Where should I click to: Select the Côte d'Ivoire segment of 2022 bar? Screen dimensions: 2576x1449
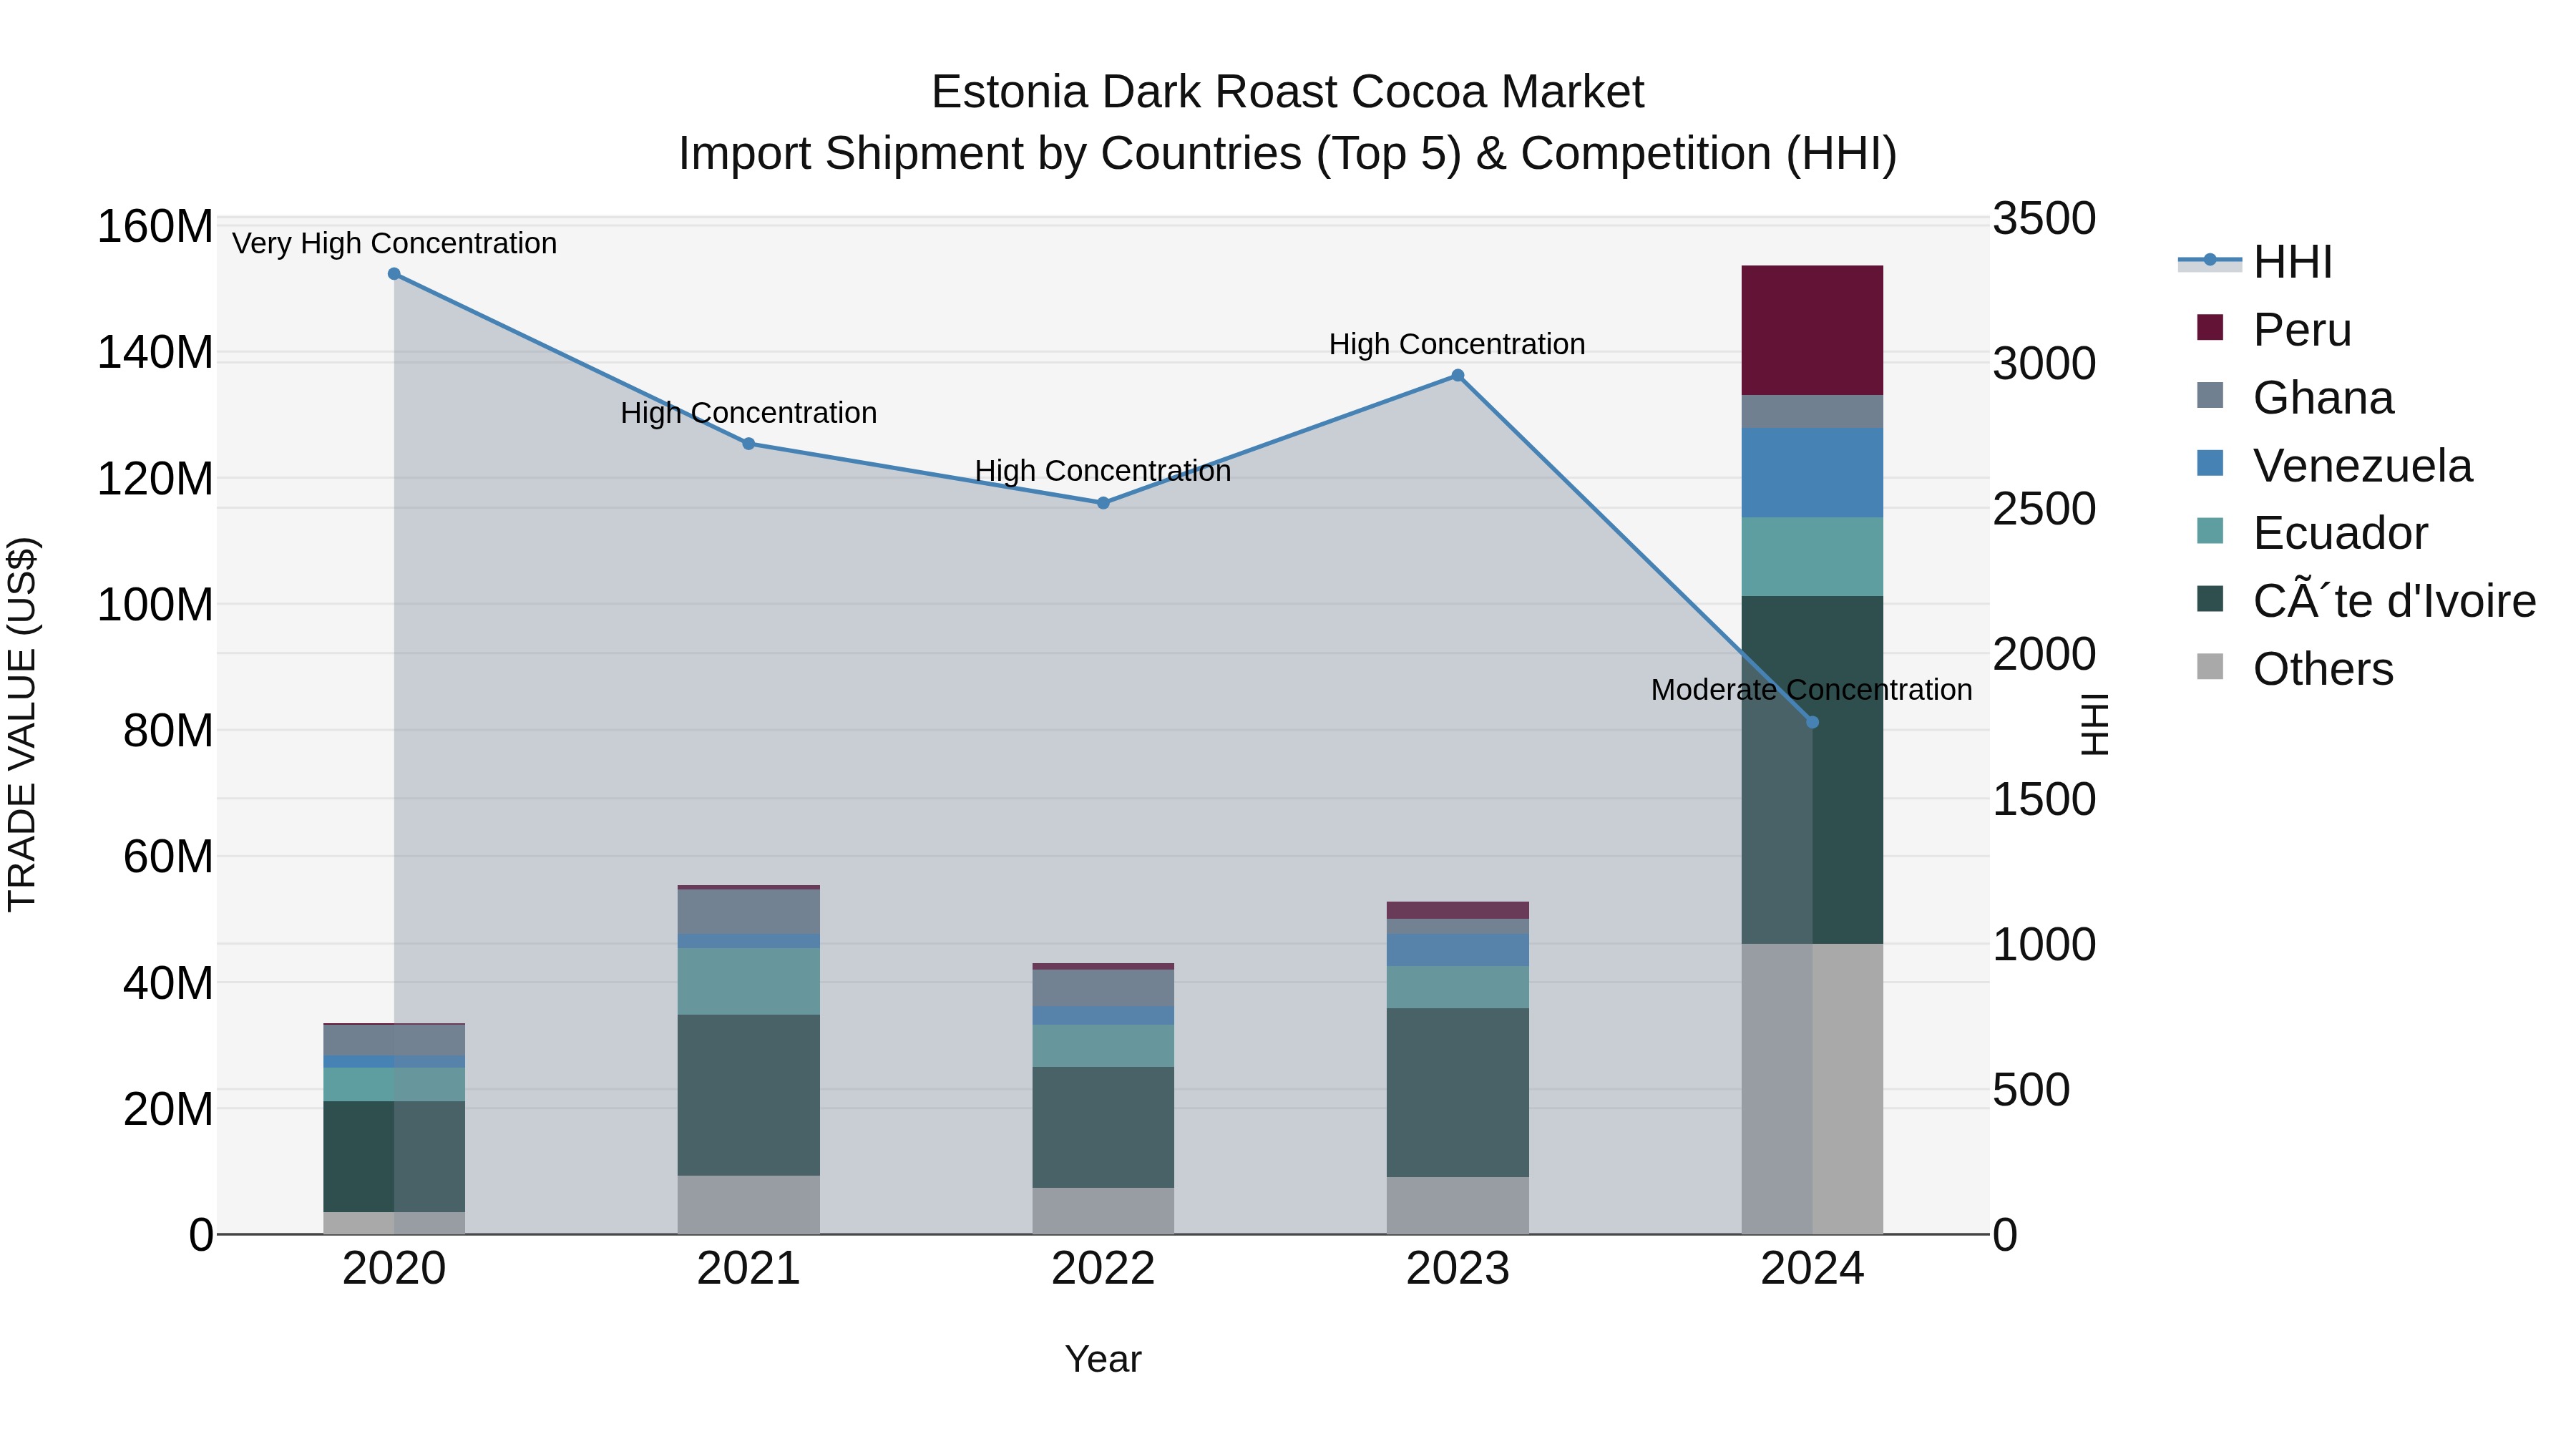pyautogui.click(x=1103, y=1128)
